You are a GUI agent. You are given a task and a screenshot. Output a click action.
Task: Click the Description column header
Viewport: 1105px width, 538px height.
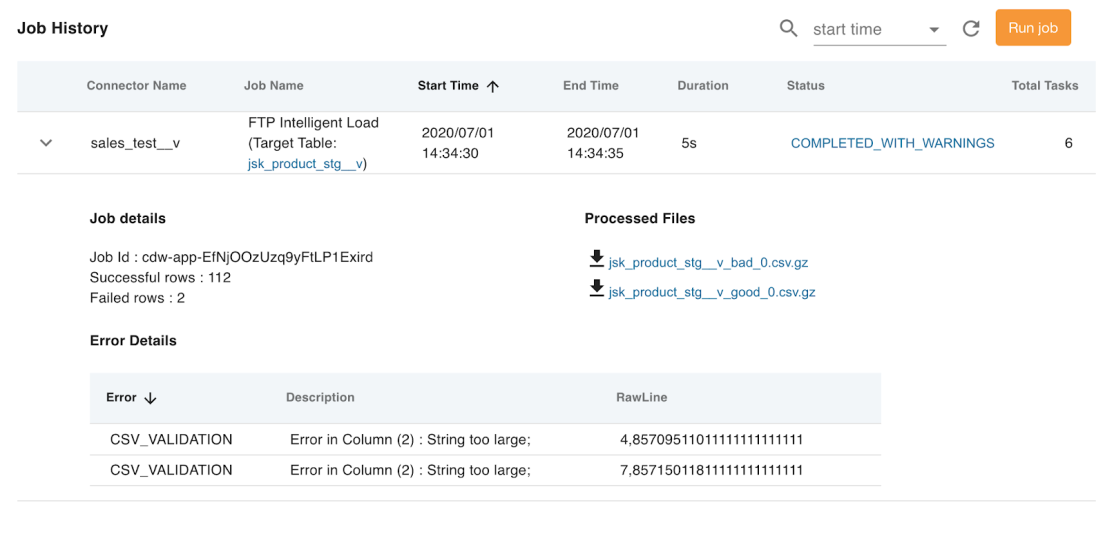(x=320, y=398)
